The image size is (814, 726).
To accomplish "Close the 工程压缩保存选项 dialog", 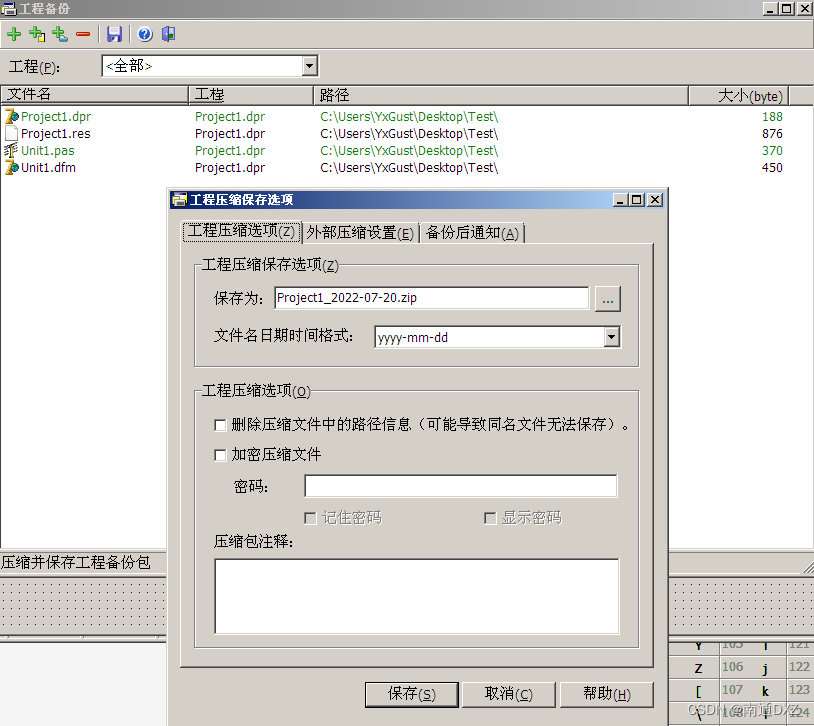I will pyautogui.click(x=656, y=200).
